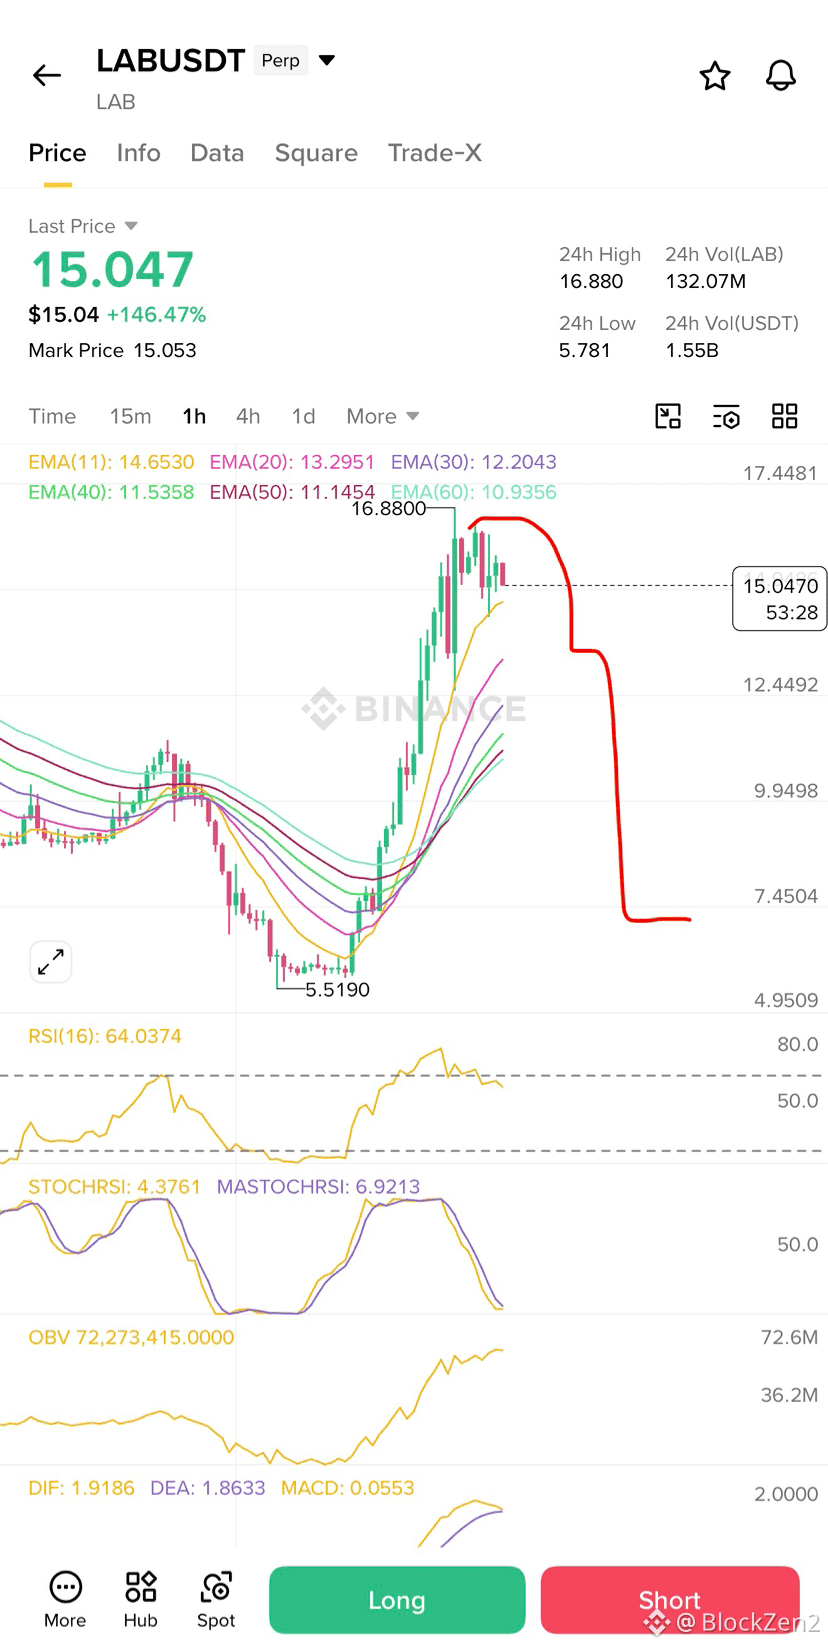The height and width of the screenshot is (1648, 828).
Task: Select the 4h chart interval
Action: coord(248,416)
